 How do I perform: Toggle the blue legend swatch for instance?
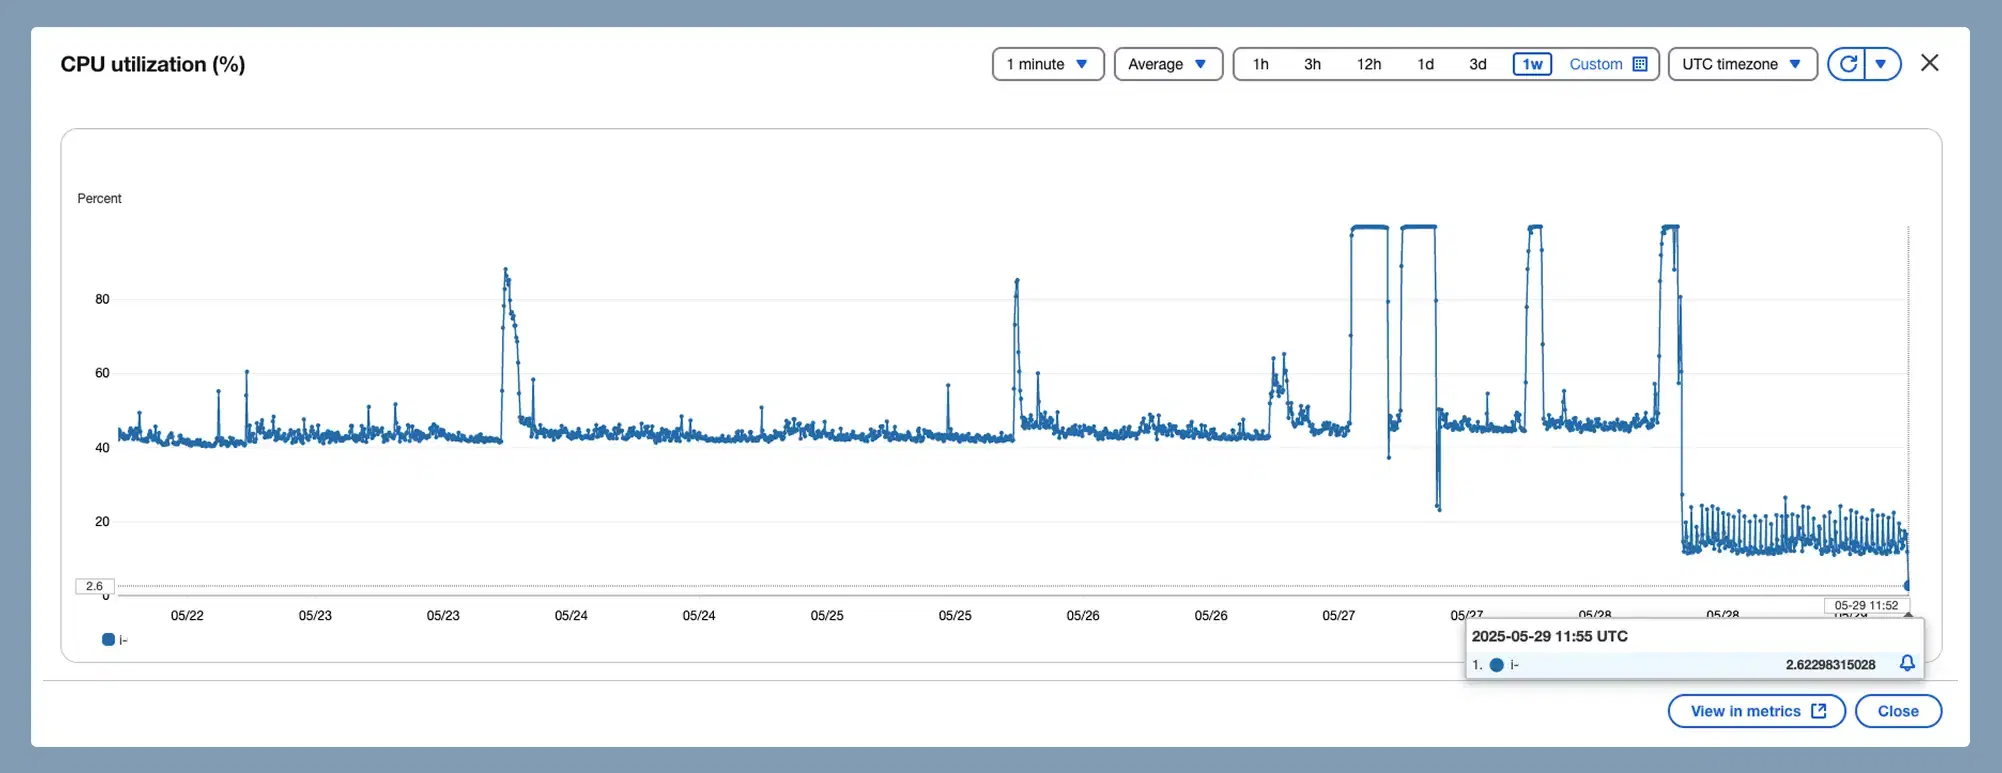[x=108, y=640]
